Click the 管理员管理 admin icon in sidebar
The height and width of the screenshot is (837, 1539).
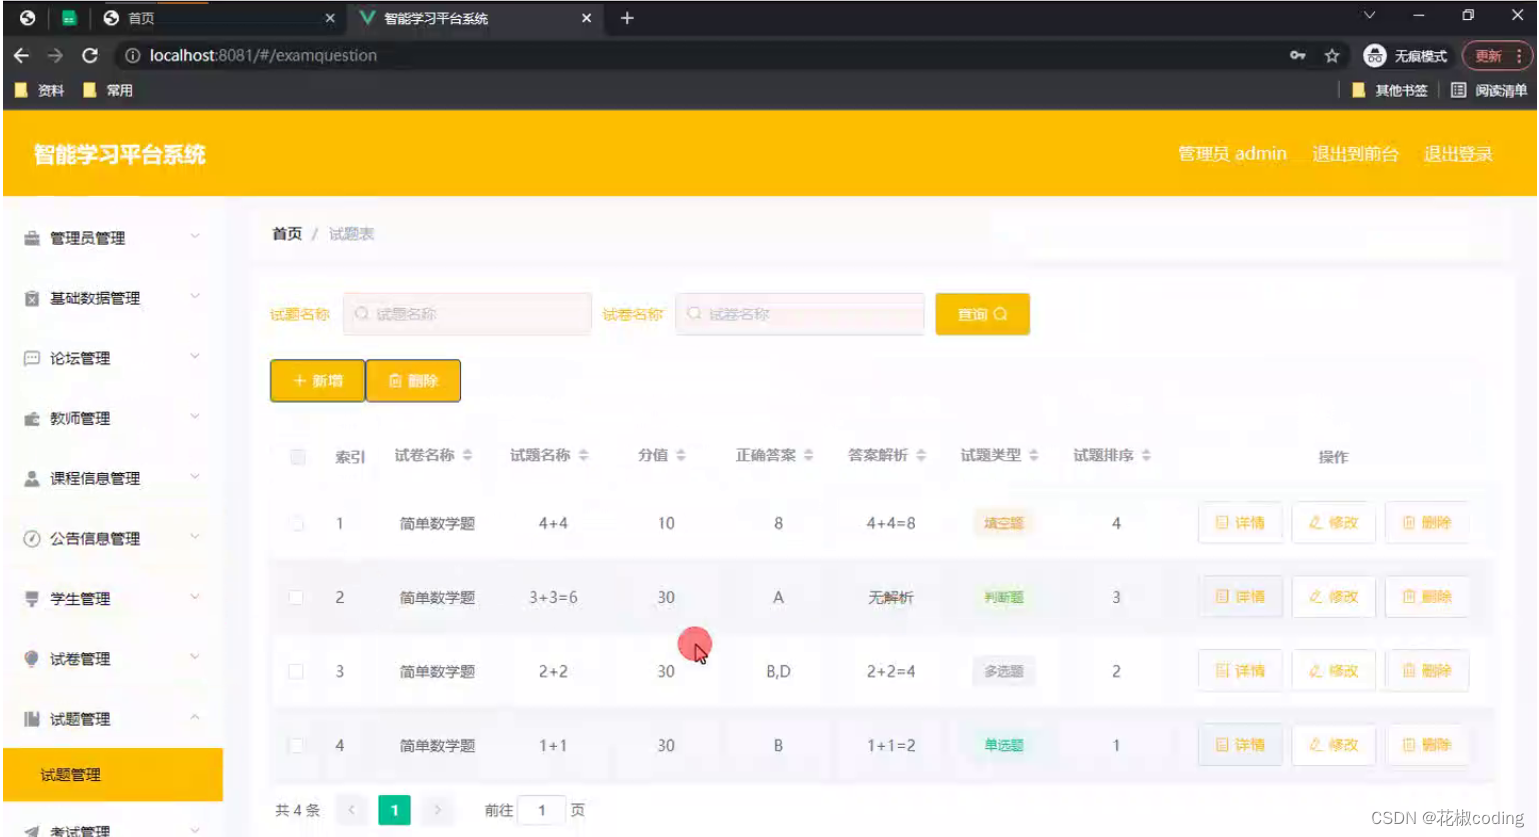point(30,238)
